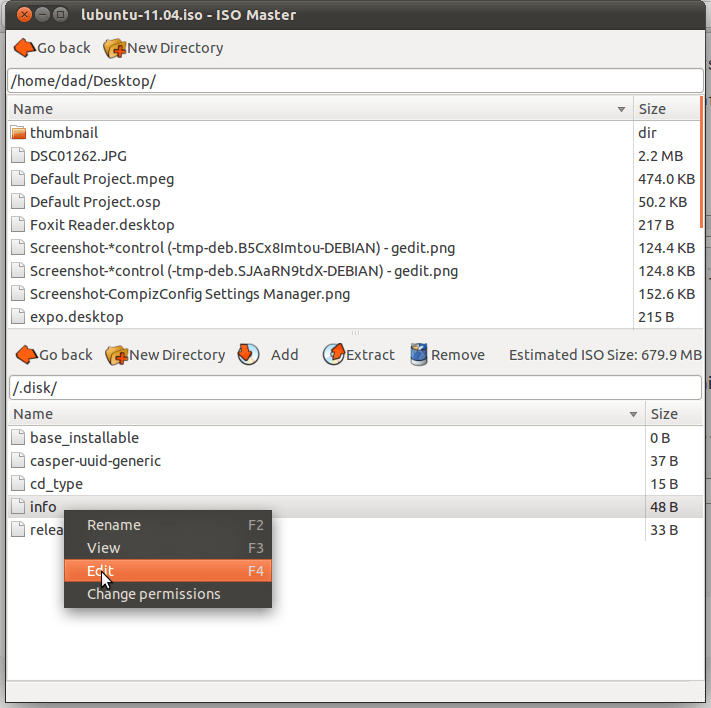Select the thumbnail folder icon

pyautogui.click(x=18, y=132)
